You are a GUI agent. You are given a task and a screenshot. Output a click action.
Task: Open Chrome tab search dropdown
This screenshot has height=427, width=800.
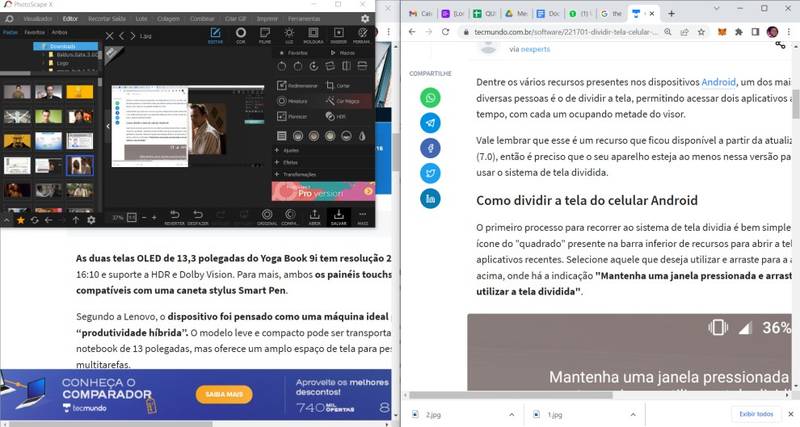point(716,9)
